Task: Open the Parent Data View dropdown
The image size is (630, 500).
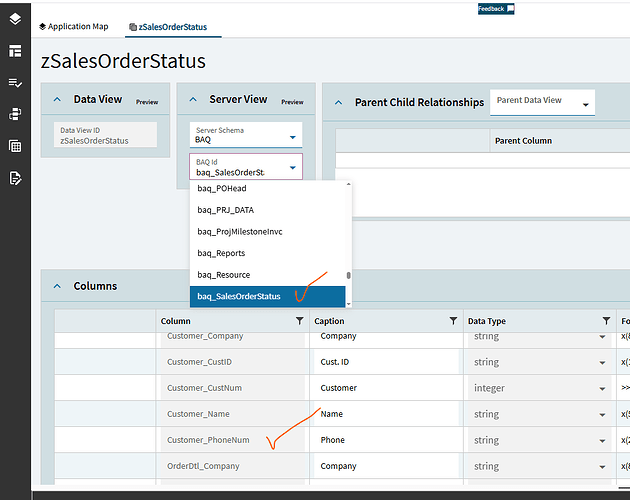Action: (x=585, y=103)
